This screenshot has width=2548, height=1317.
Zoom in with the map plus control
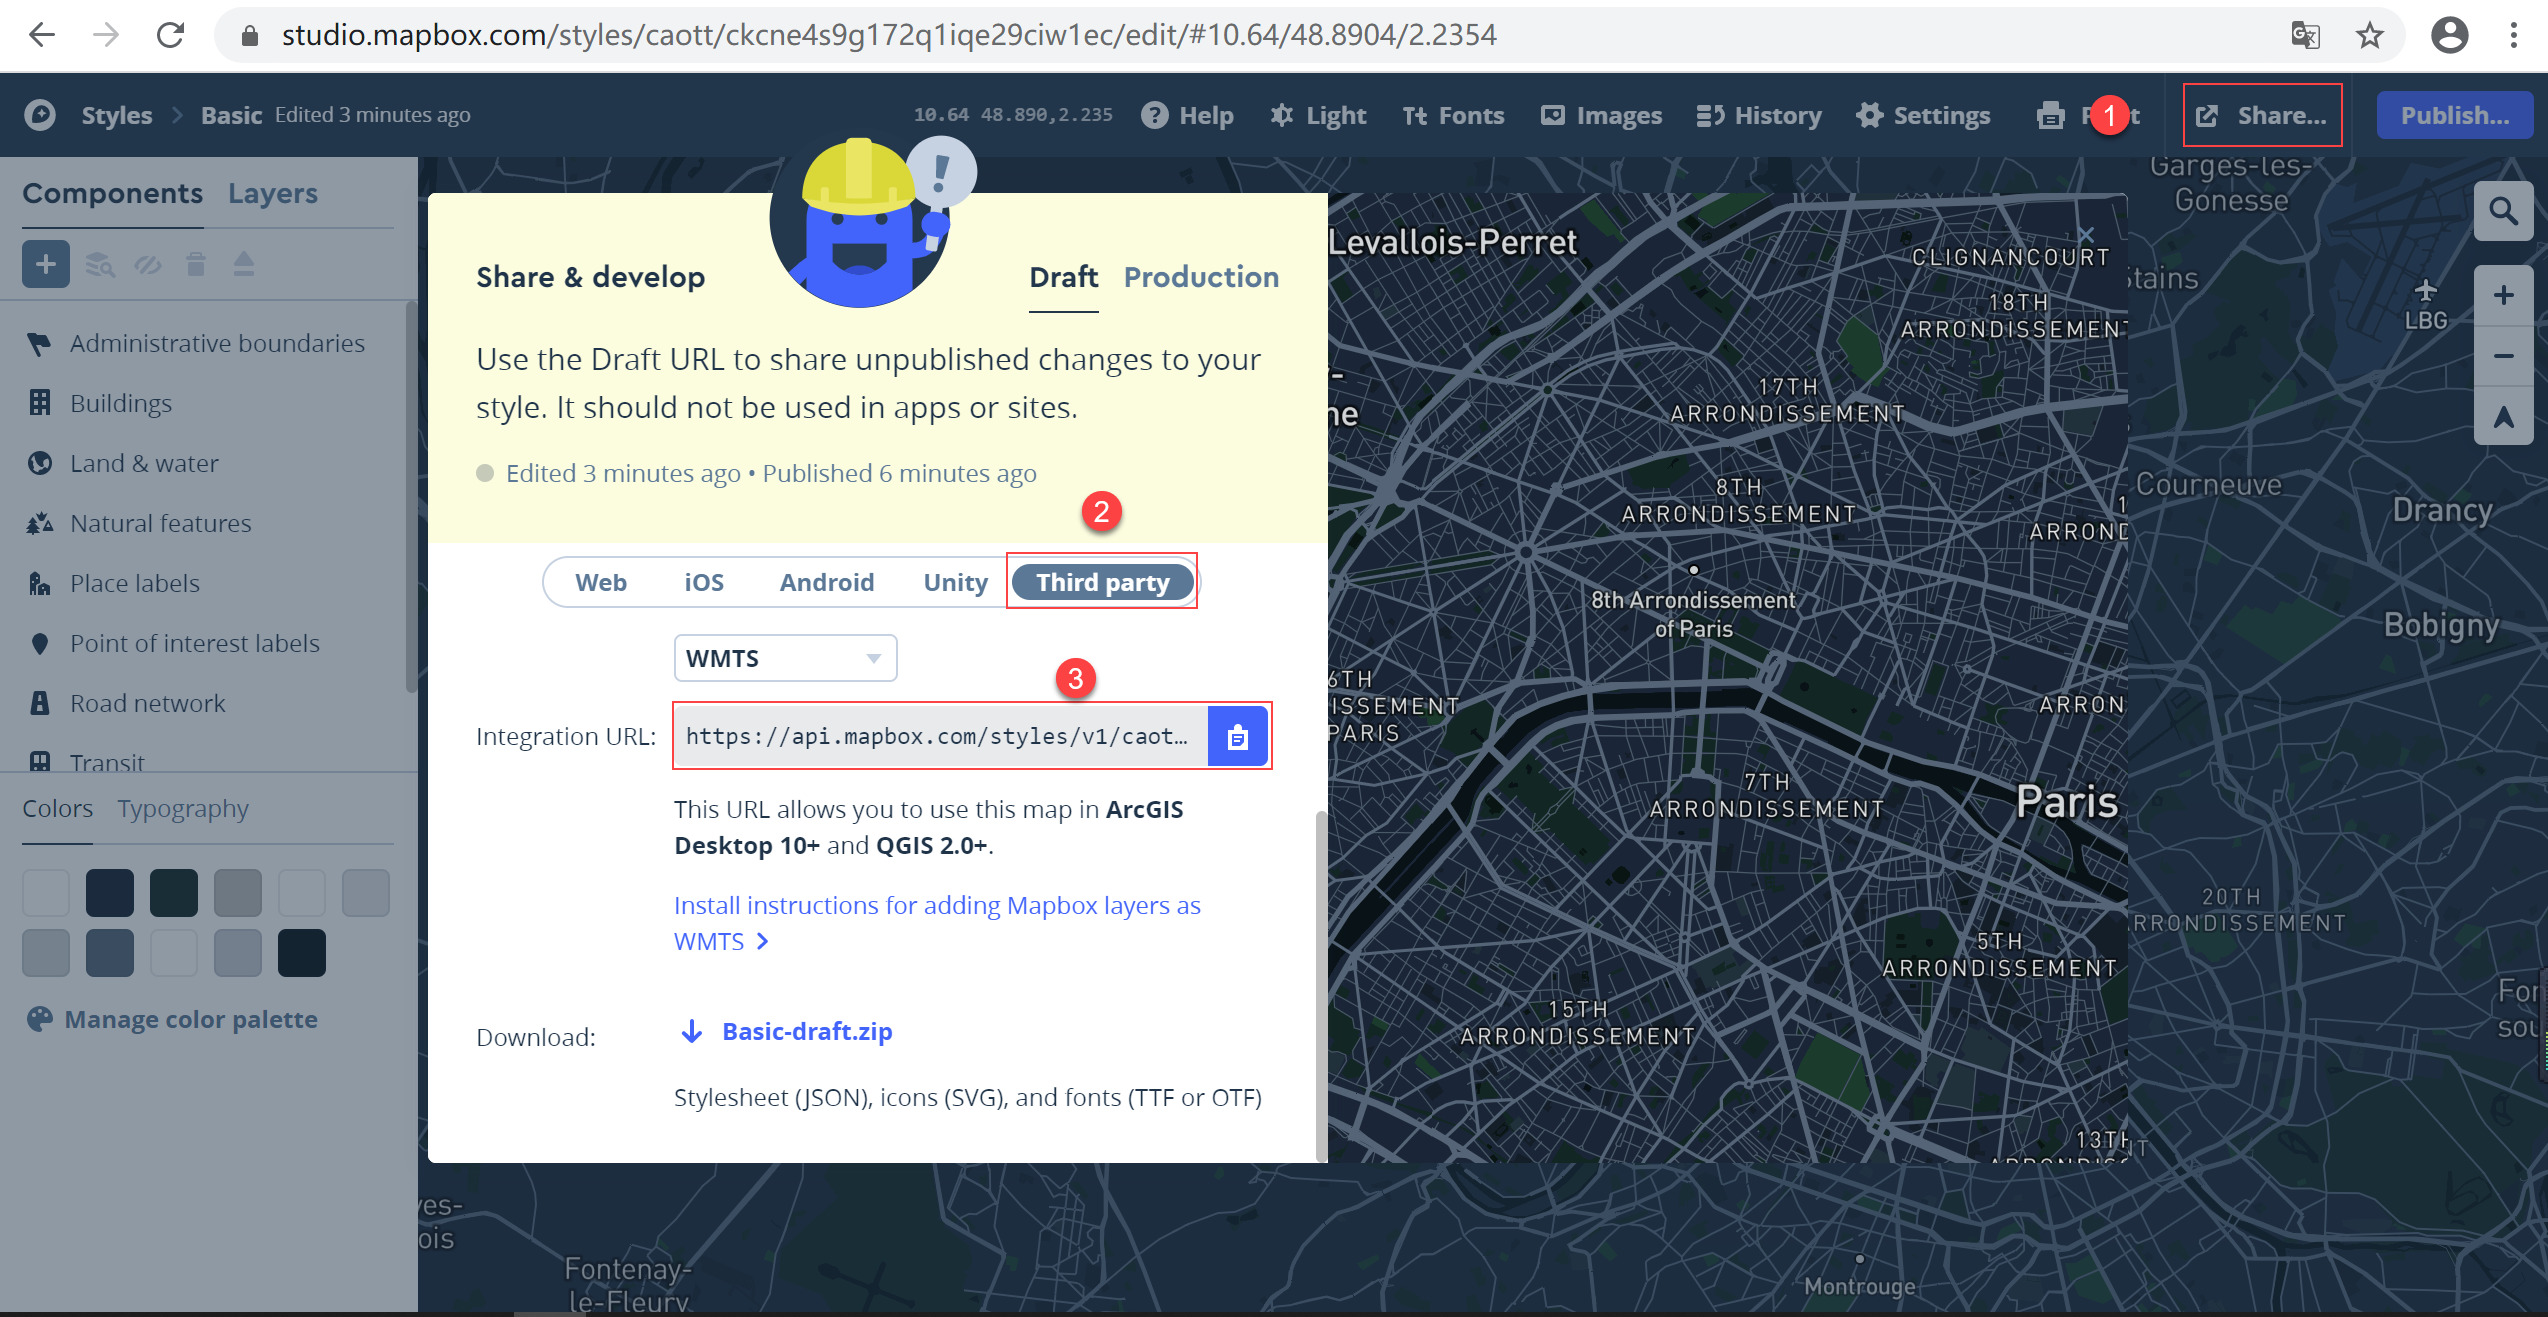click(2502, 295)
